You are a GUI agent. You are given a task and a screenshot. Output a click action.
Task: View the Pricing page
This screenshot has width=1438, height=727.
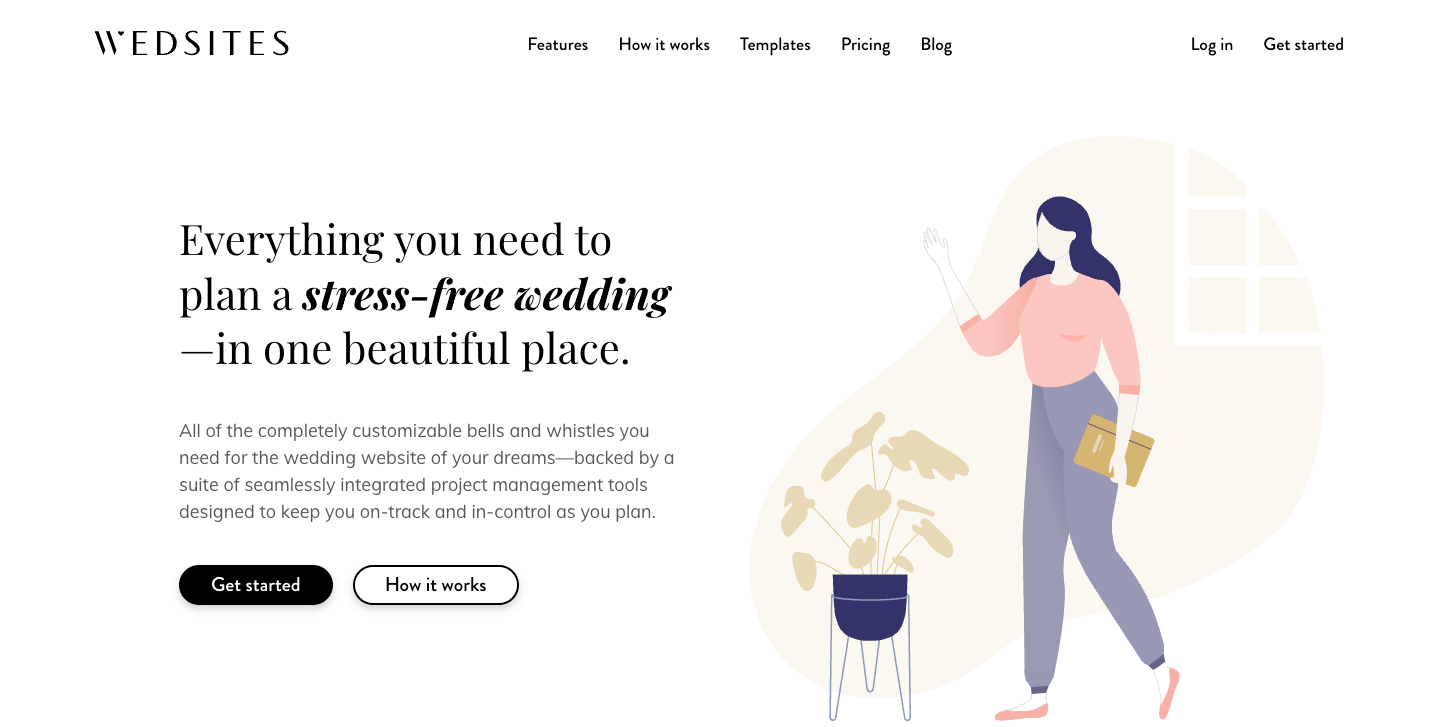click(x=865, y=44)
